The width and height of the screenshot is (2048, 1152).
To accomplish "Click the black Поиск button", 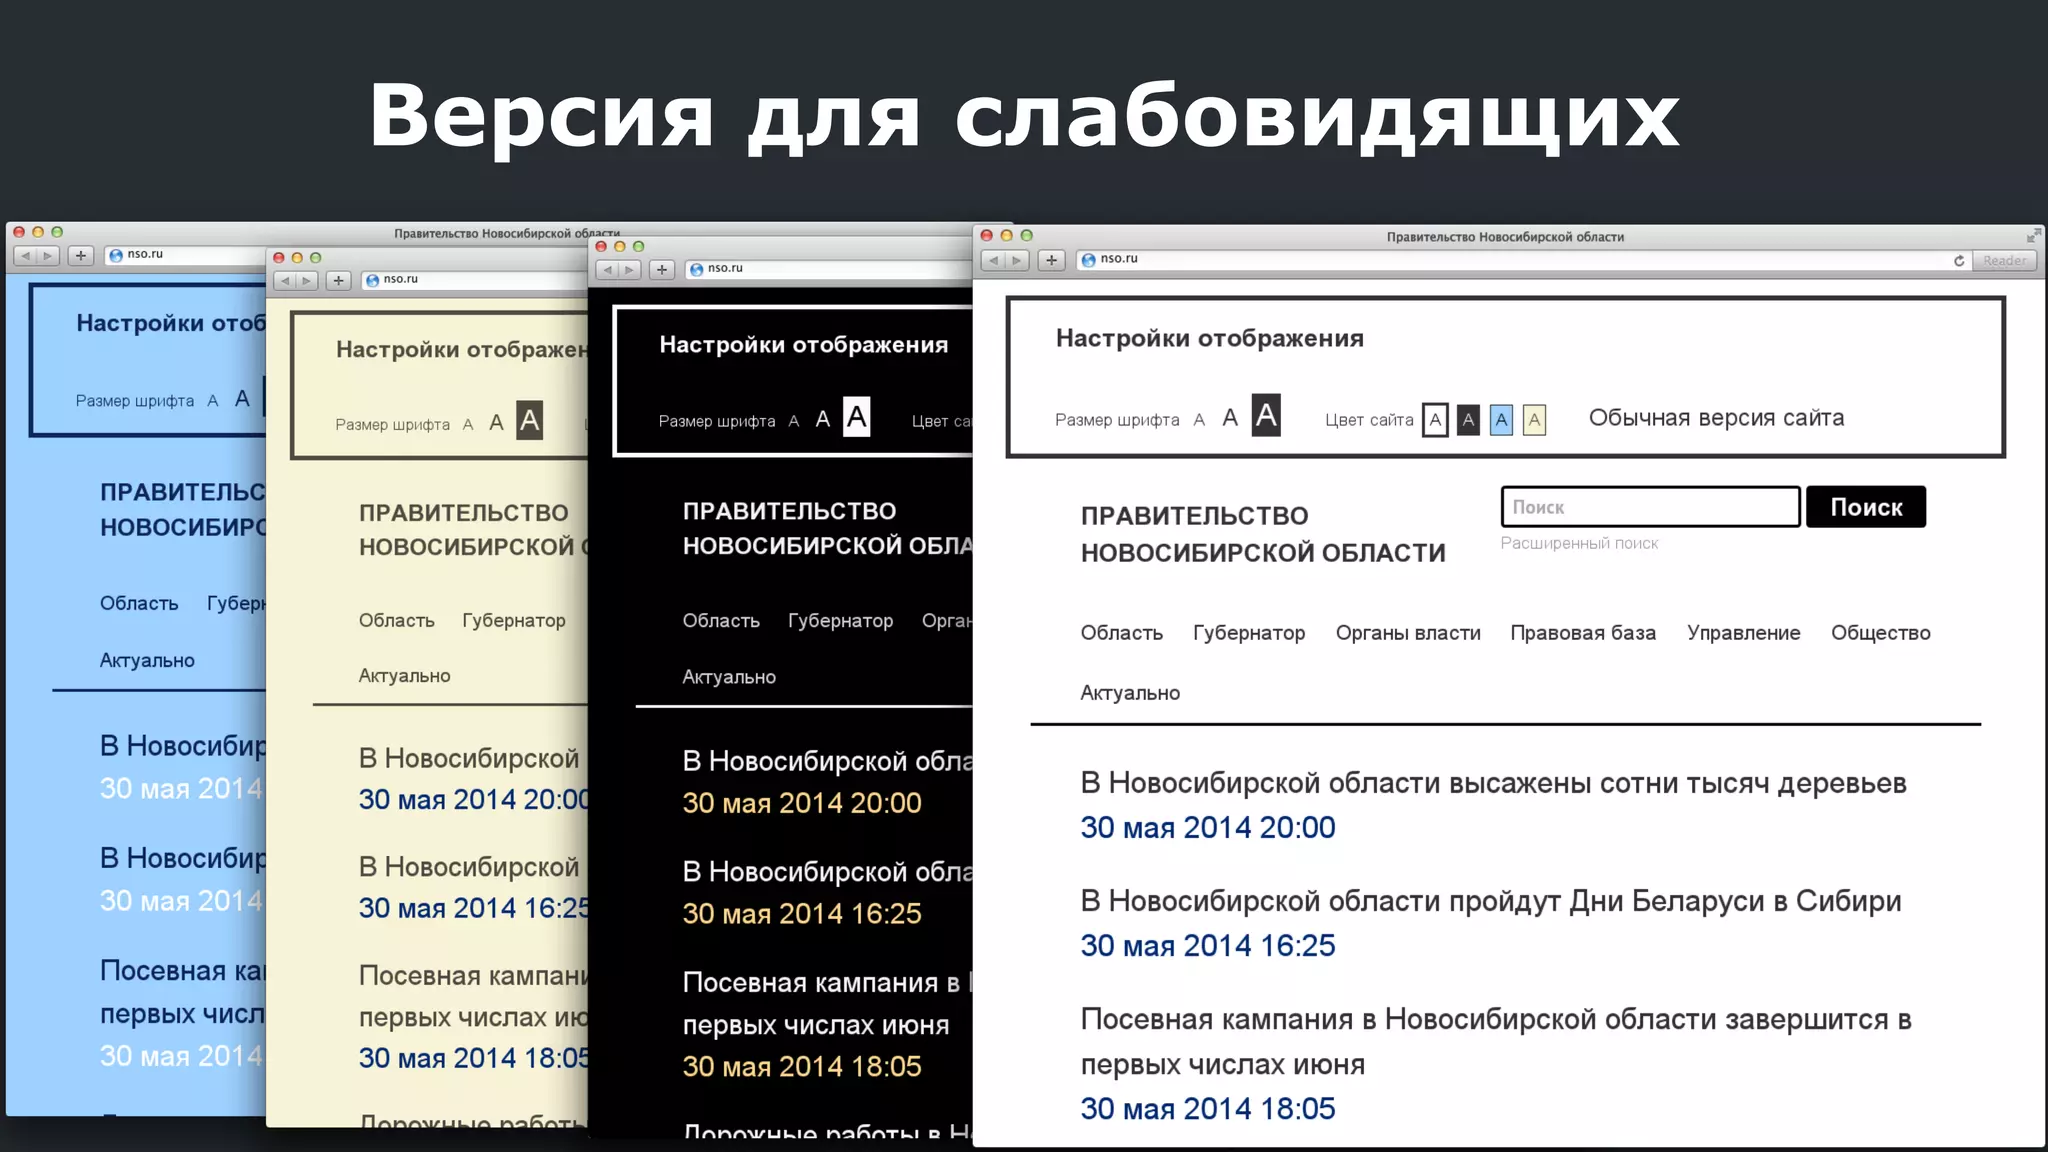I will (1866, 507).
